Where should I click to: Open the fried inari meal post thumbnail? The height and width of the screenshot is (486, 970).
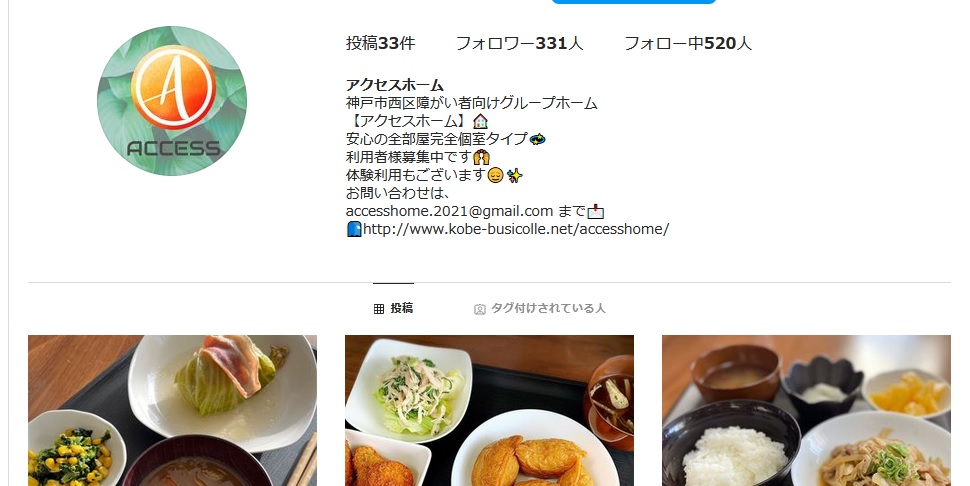coord(489,411)
